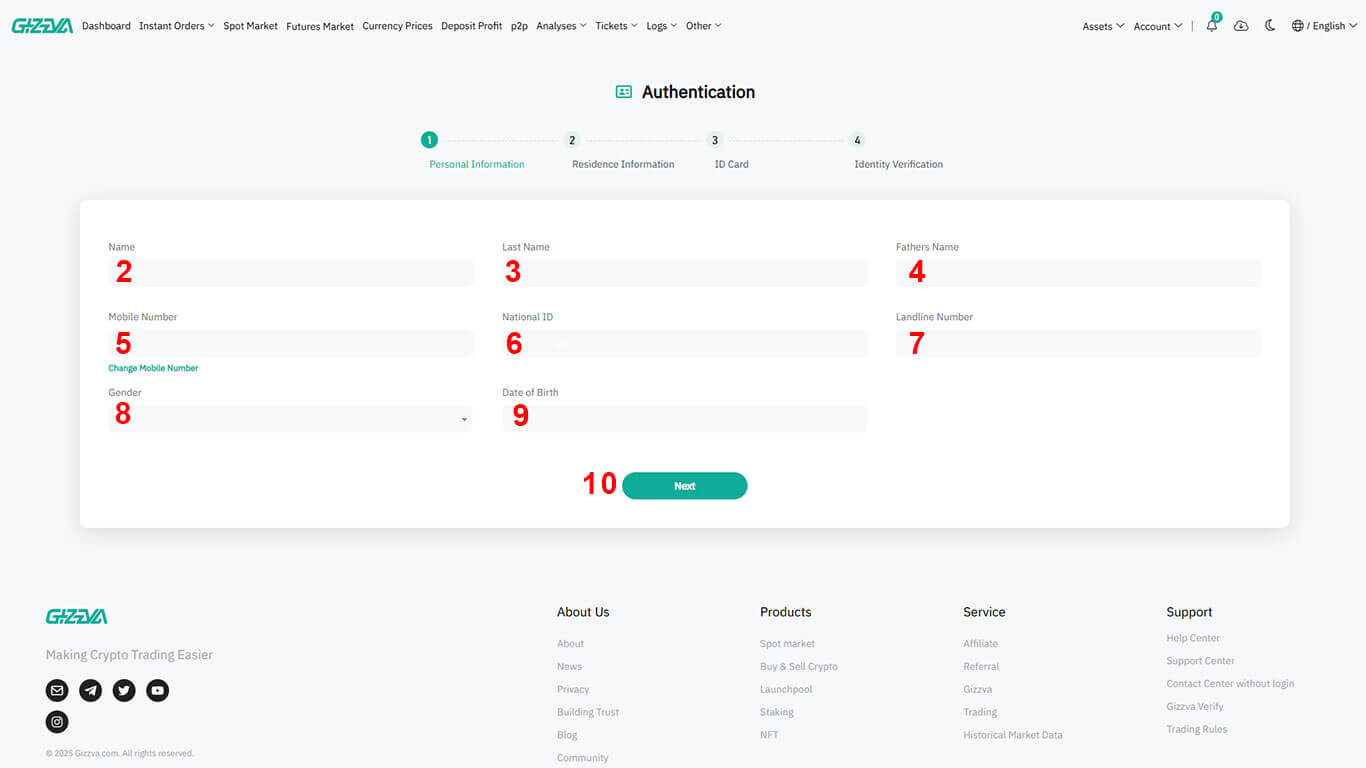Click the notification bell icon
Image resolution: width=1366 pixels, height=768 pixels.
click(1212, 26)
